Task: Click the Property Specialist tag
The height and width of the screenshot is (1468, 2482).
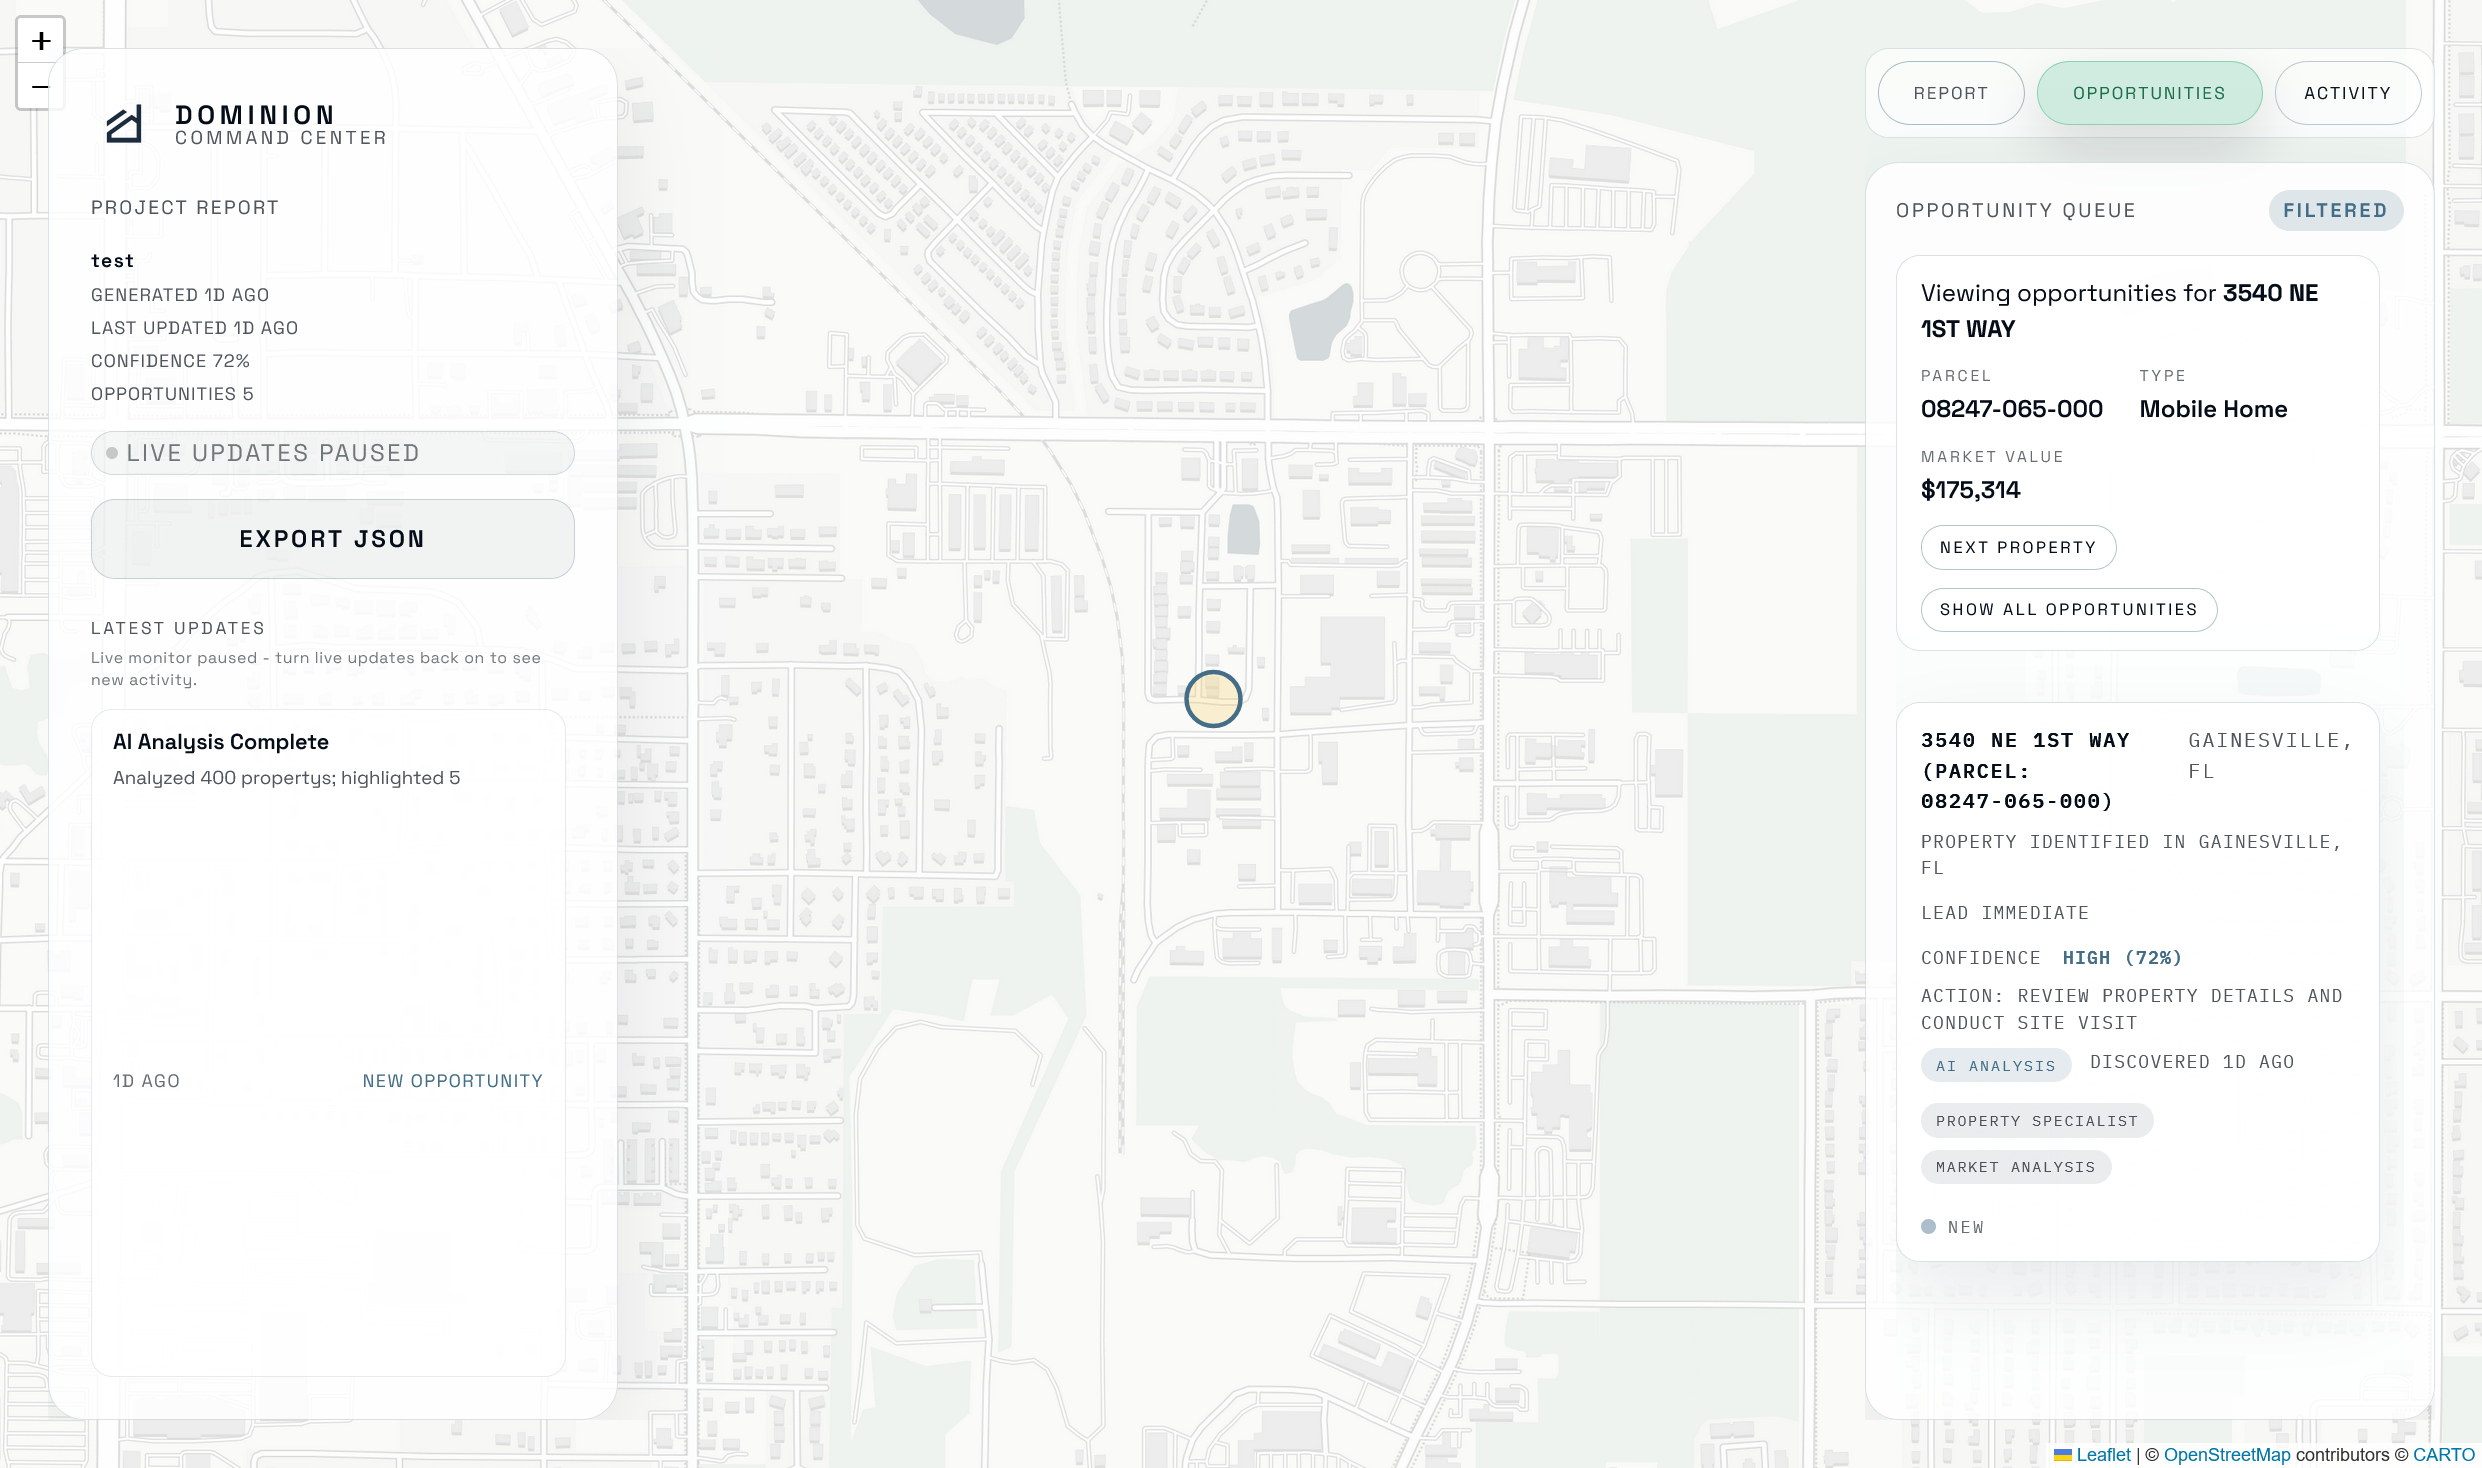Action: pyautogui.click(x=2036, y=1121)
